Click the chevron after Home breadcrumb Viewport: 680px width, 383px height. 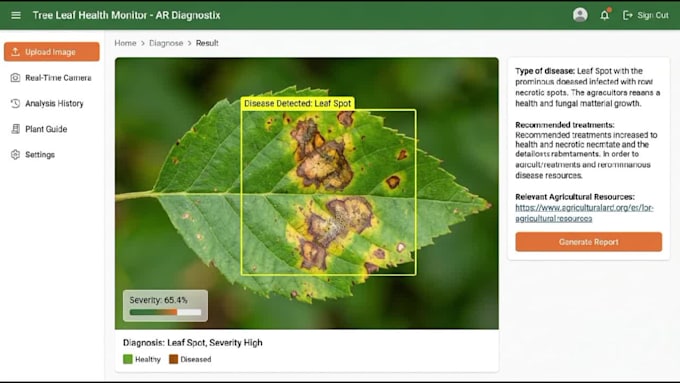[x=143, y=43]
